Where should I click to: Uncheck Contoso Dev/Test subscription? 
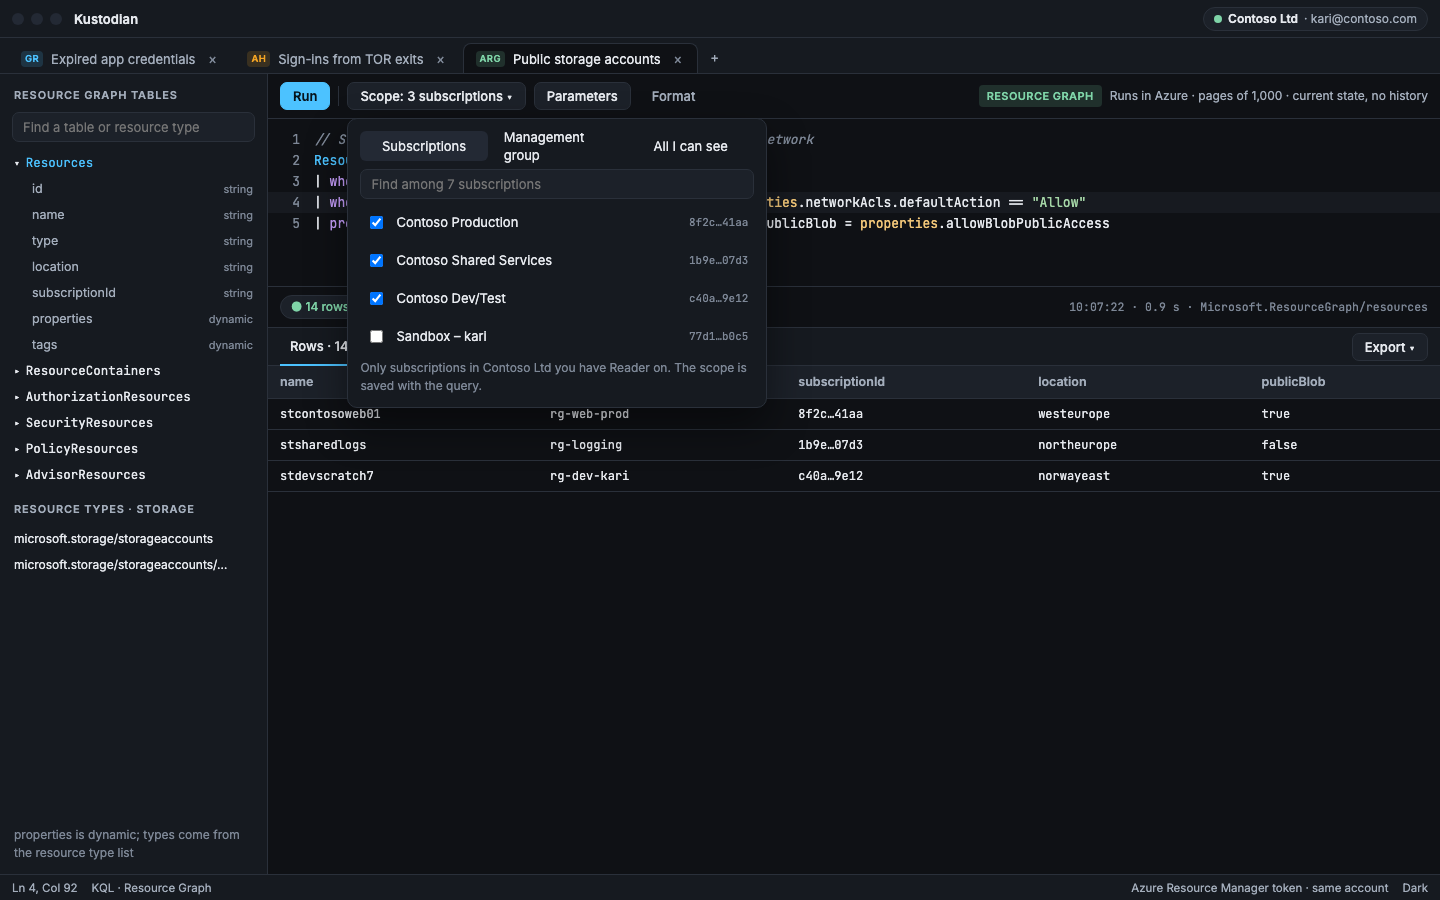pyautogui.click(x=377, y=299)
